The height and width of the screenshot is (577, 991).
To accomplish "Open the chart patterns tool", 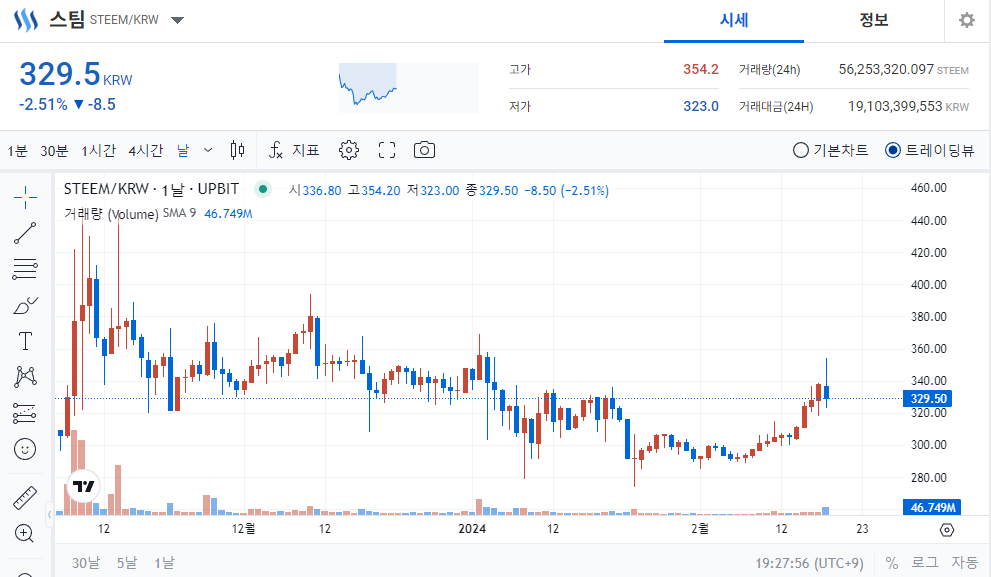I will [25, 377].
